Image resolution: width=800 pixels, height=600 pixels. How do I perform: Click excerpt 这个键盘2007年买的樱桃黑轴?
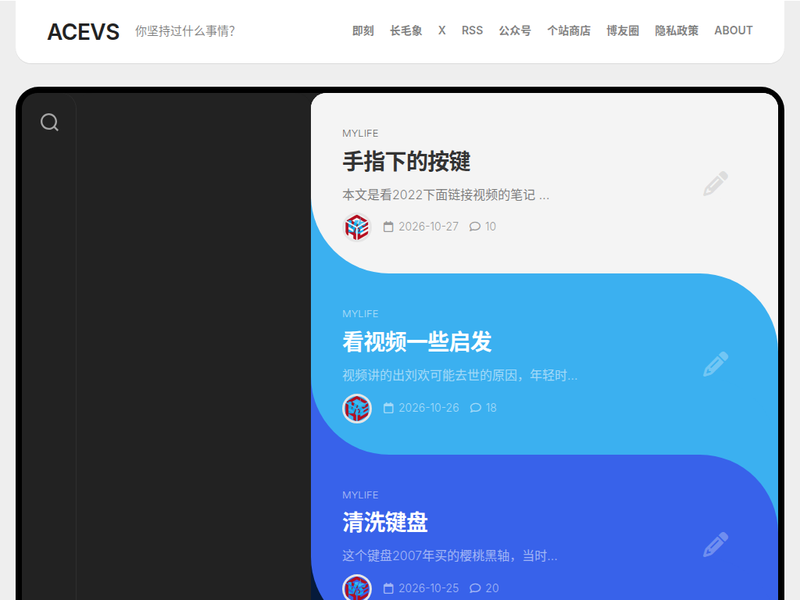[x=449, y=556]
